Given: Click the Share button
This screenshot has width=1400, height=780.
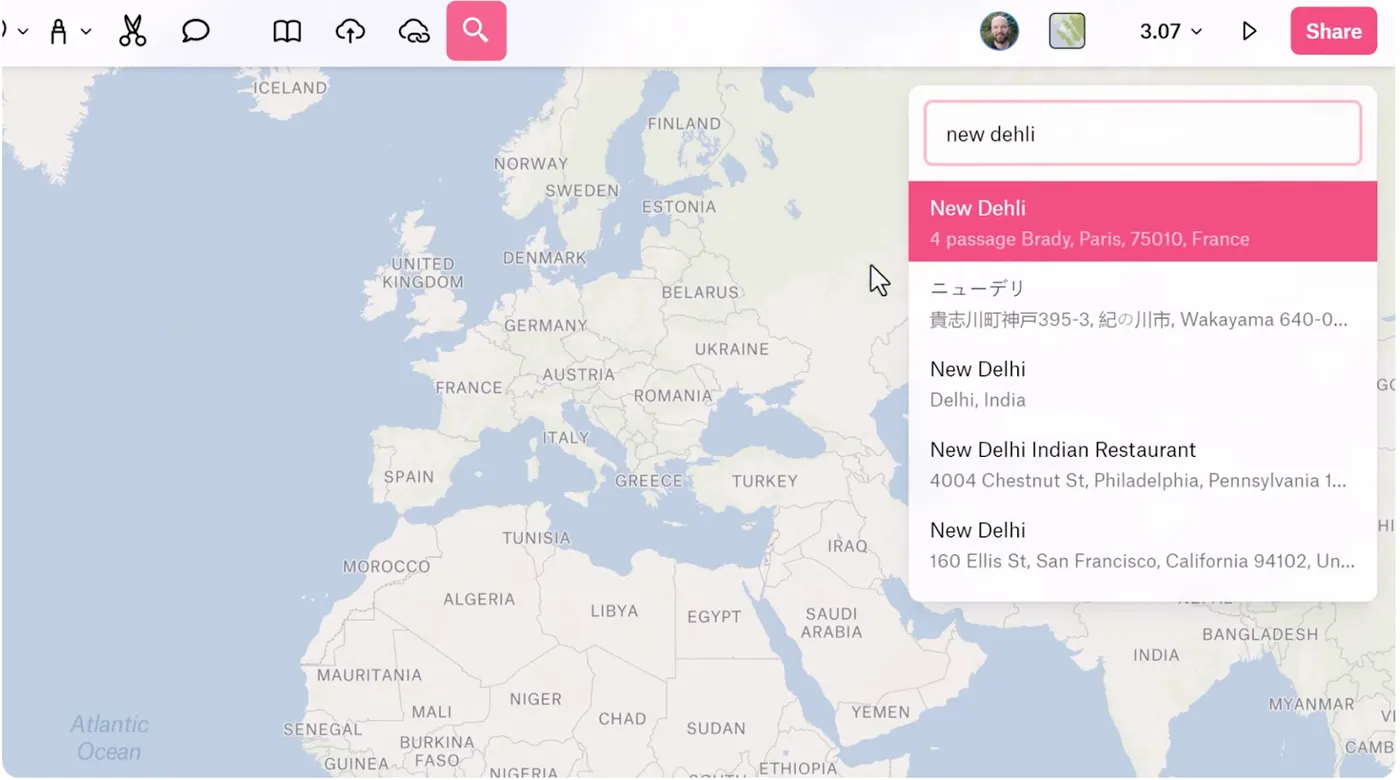Looking at the screenshot, I should pos(1333,31).
